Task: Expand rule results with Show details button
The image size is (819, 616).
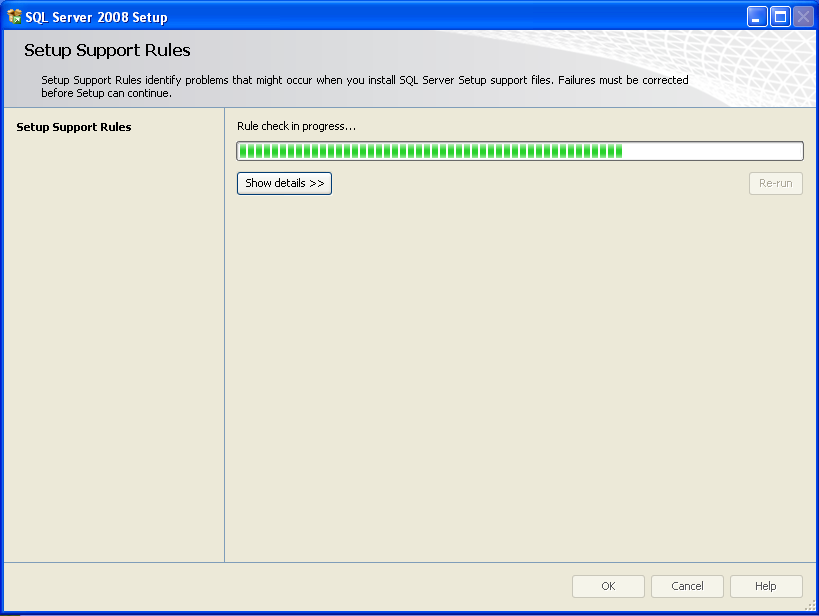Action: coord(284,183)
